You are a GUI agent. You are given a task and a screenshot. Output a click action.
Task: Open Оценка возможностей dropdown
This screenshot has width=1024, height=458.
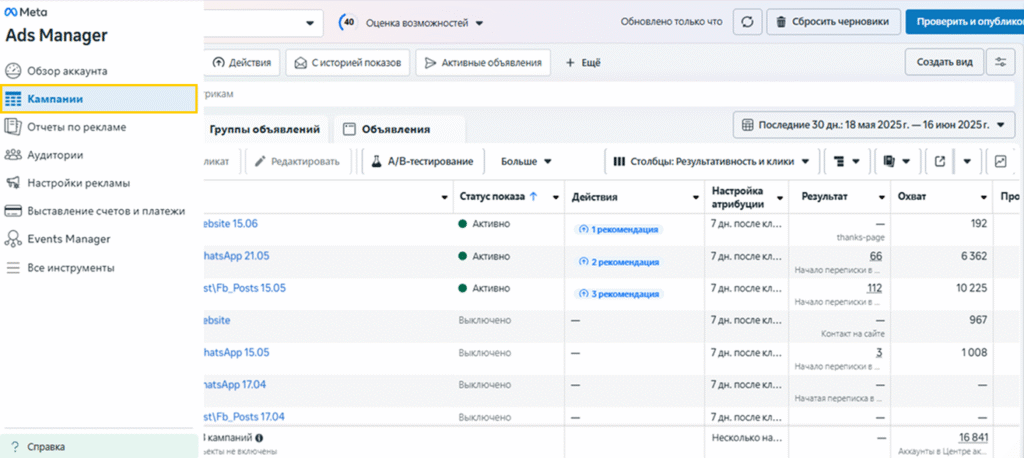click(x=424, y=23)
